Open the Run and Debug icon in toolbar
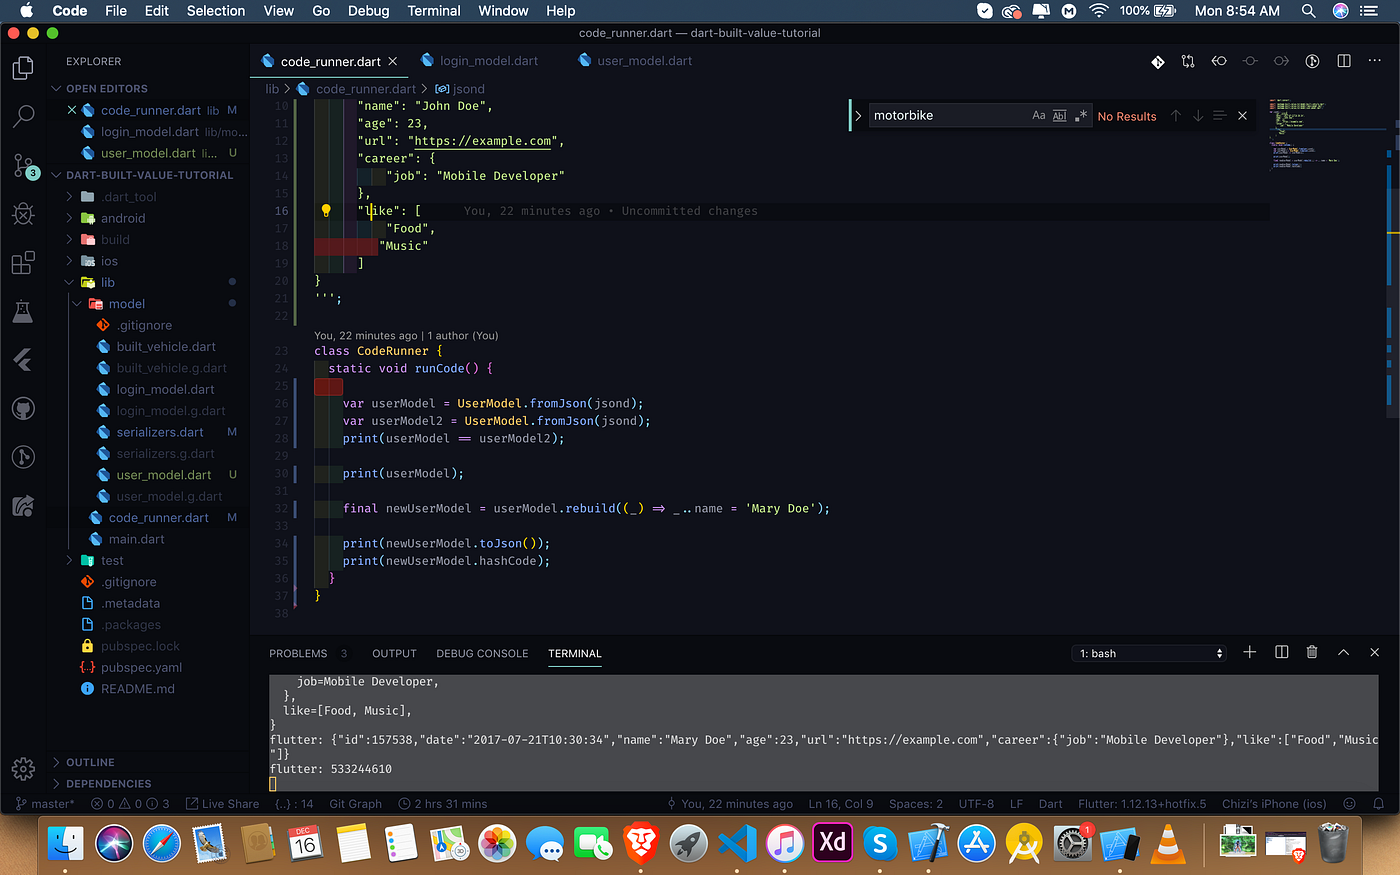The image size is (1400, 875). pos(1312,61)
